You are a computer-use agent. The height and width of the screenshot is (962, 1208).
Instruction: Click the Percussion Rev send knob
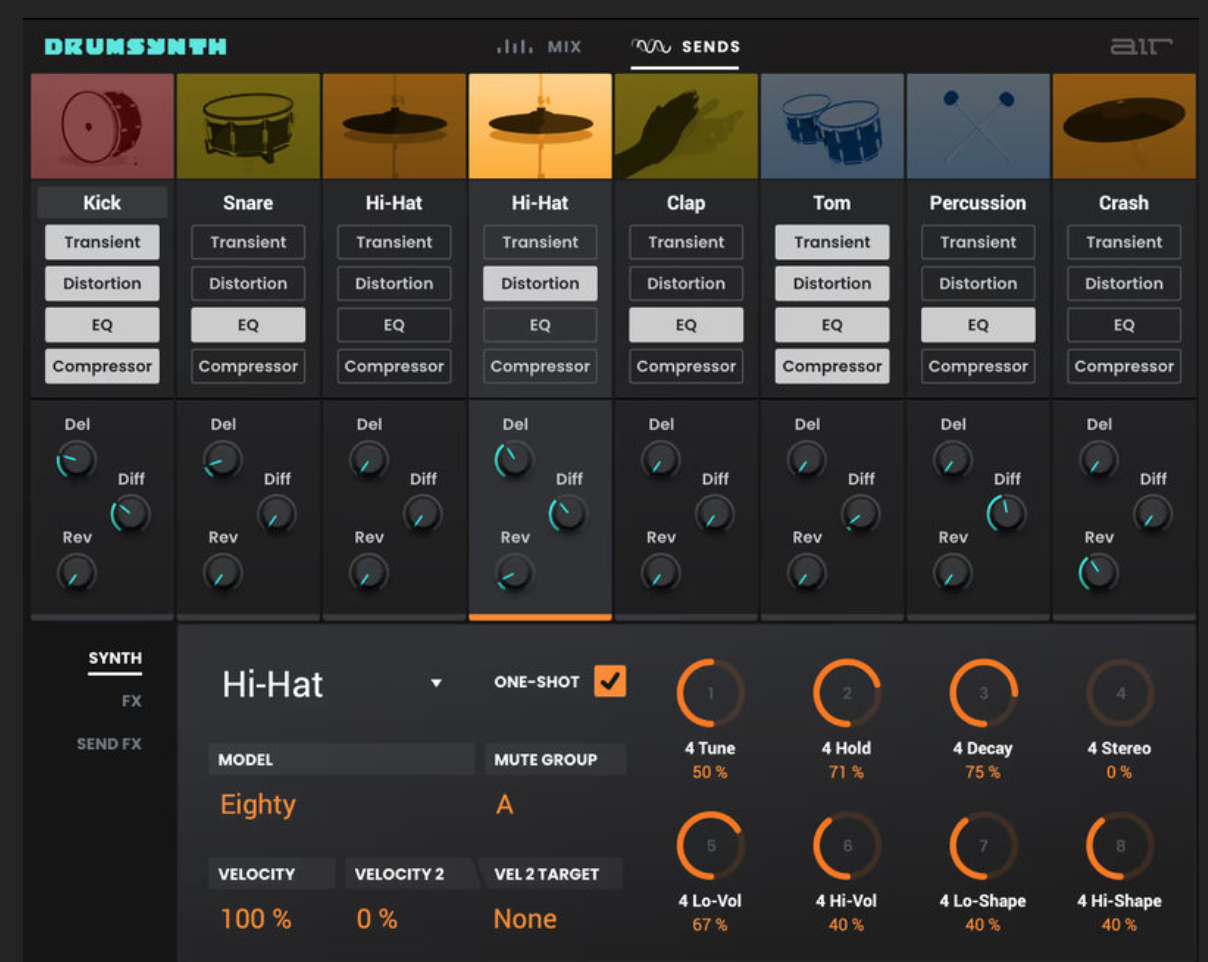[952, 573]
